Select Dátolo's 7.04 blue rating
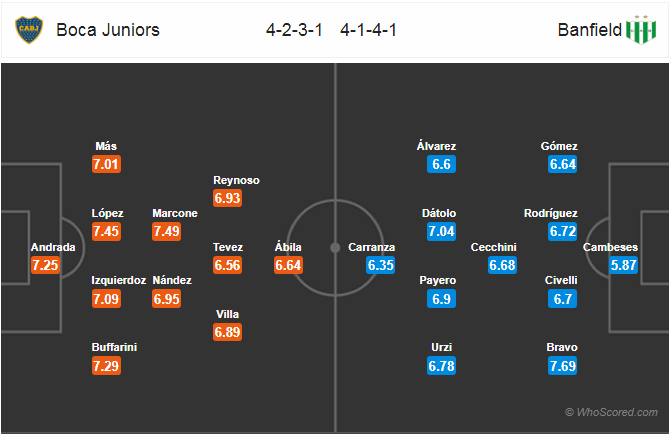Screen dimensions: 671x434 coord(441,232)
